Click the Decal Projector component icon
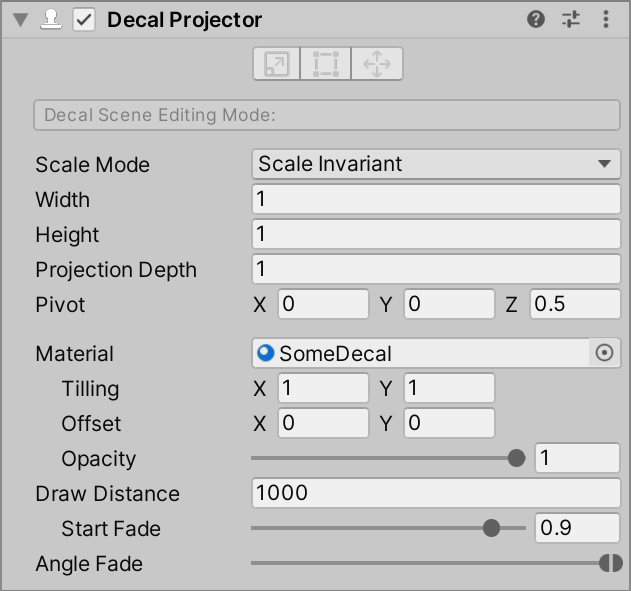Screen dimensions: 631x591 [x=51, y=20]
